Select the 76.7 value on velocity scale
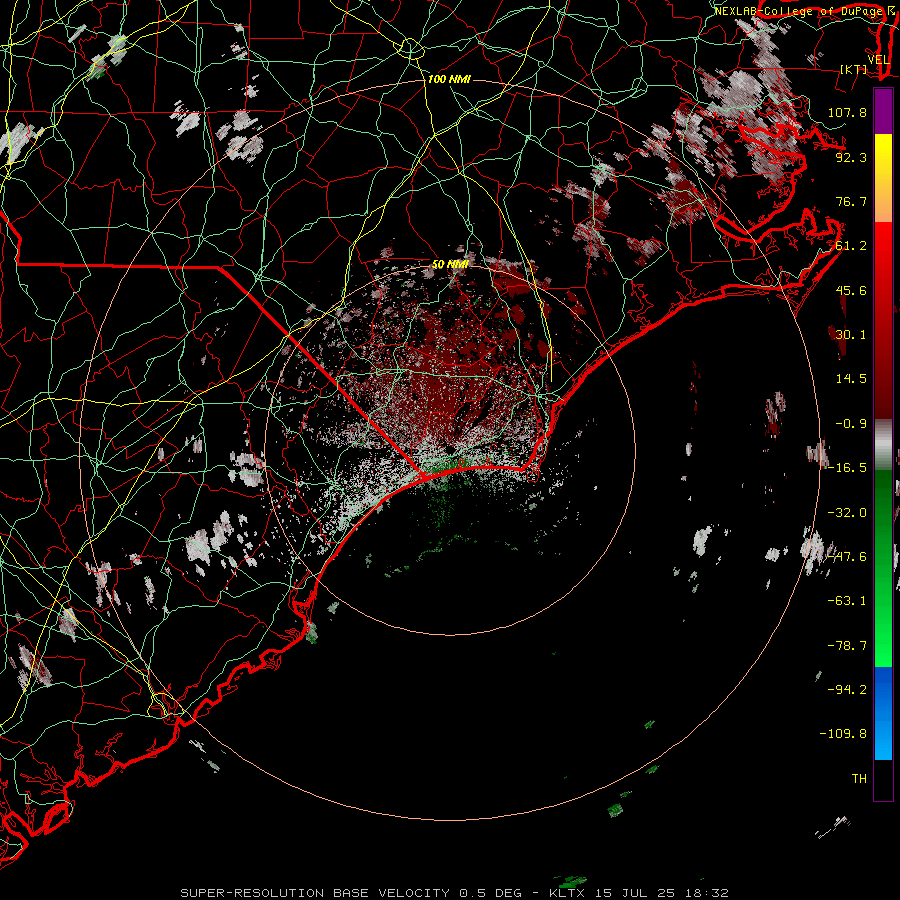Screen dimensions: 900x900 (851, 201)
